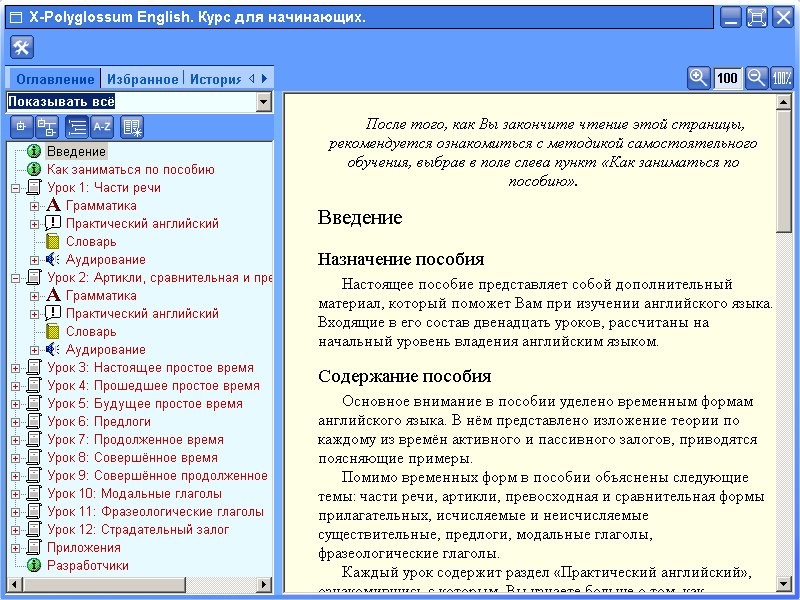Viewport: 800px width, 600px height.
Task: Open Как заниматься по пособию
Action: click(x=131, y=169)
